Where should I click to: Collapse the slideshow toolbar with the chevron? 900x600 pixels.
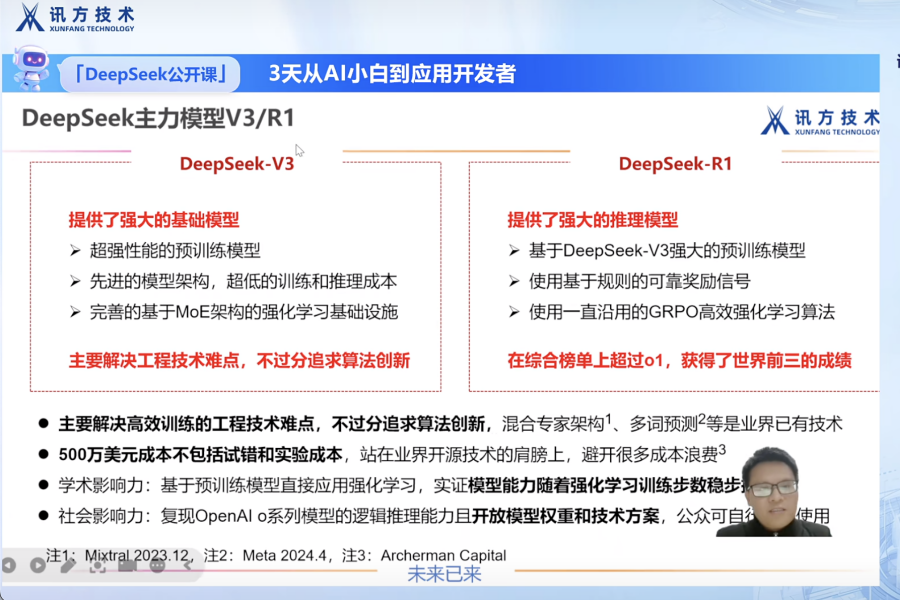click(187, 565)
